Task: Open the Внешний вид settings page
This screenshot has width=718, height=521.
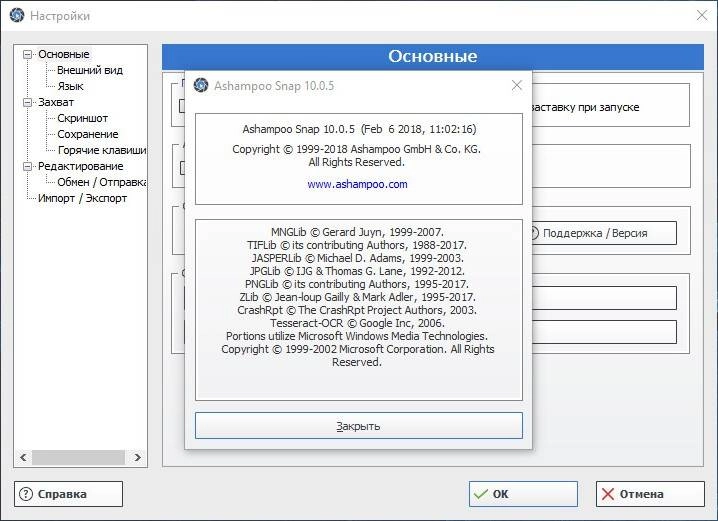Action: pos(90,70)
